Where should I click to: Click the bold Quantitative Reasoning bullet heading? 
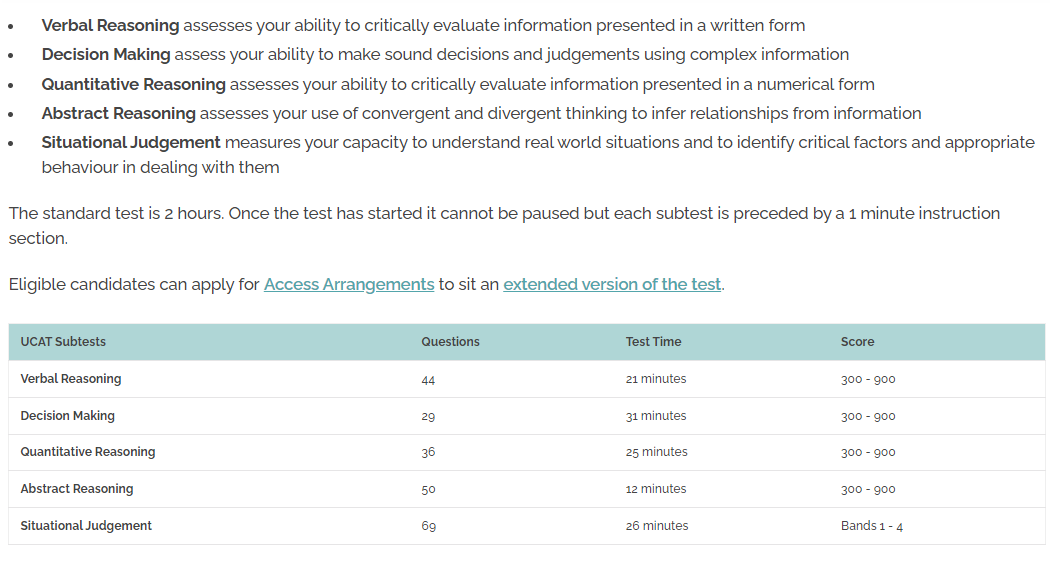133,84
